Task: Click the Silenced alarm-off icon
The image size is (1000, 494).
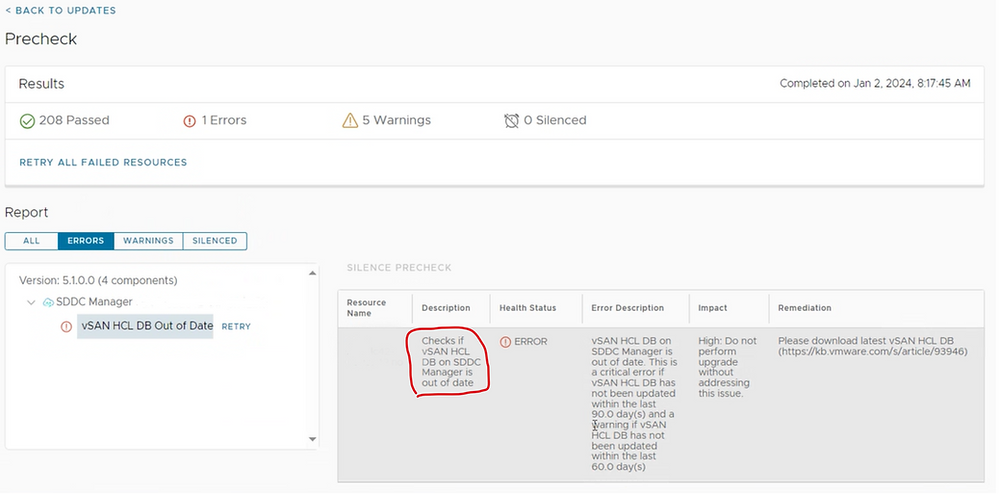Action: [511, 120]
